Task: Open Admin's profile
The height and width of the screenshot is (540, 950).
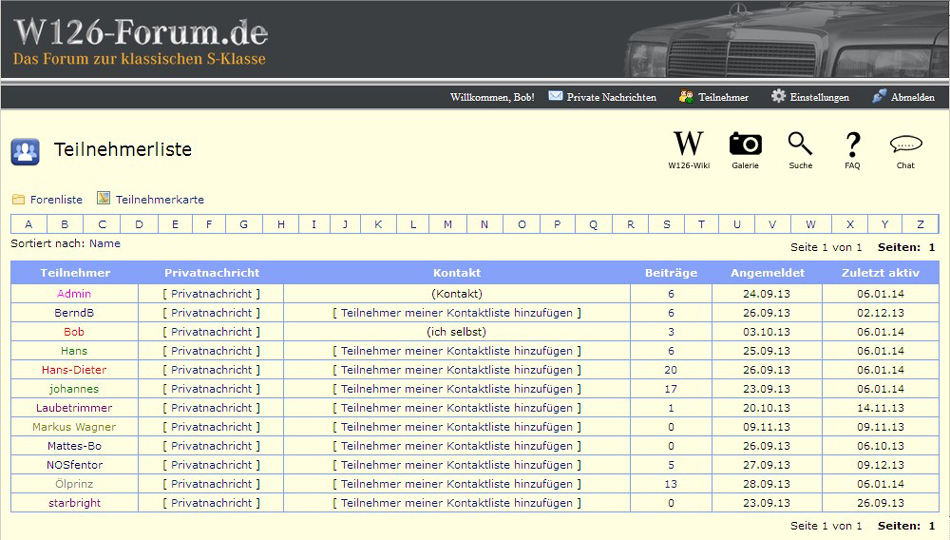Action: tap(74, 293)
